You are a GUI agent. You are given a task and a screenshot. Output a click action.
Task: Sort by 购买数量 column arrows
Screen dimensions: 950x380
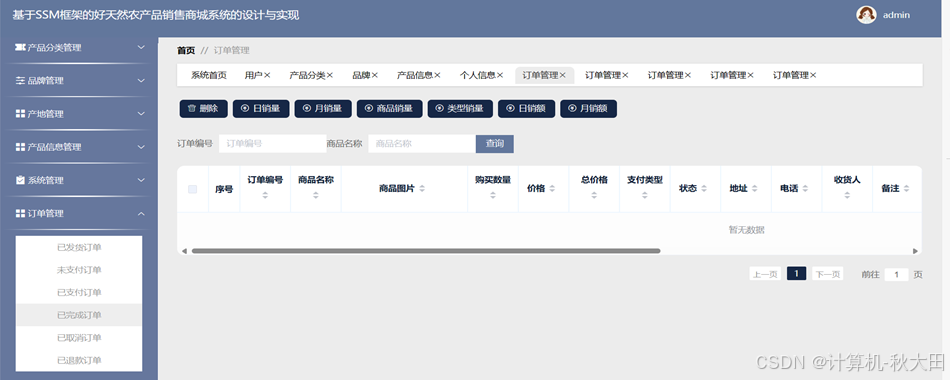[x=493, y=195]
